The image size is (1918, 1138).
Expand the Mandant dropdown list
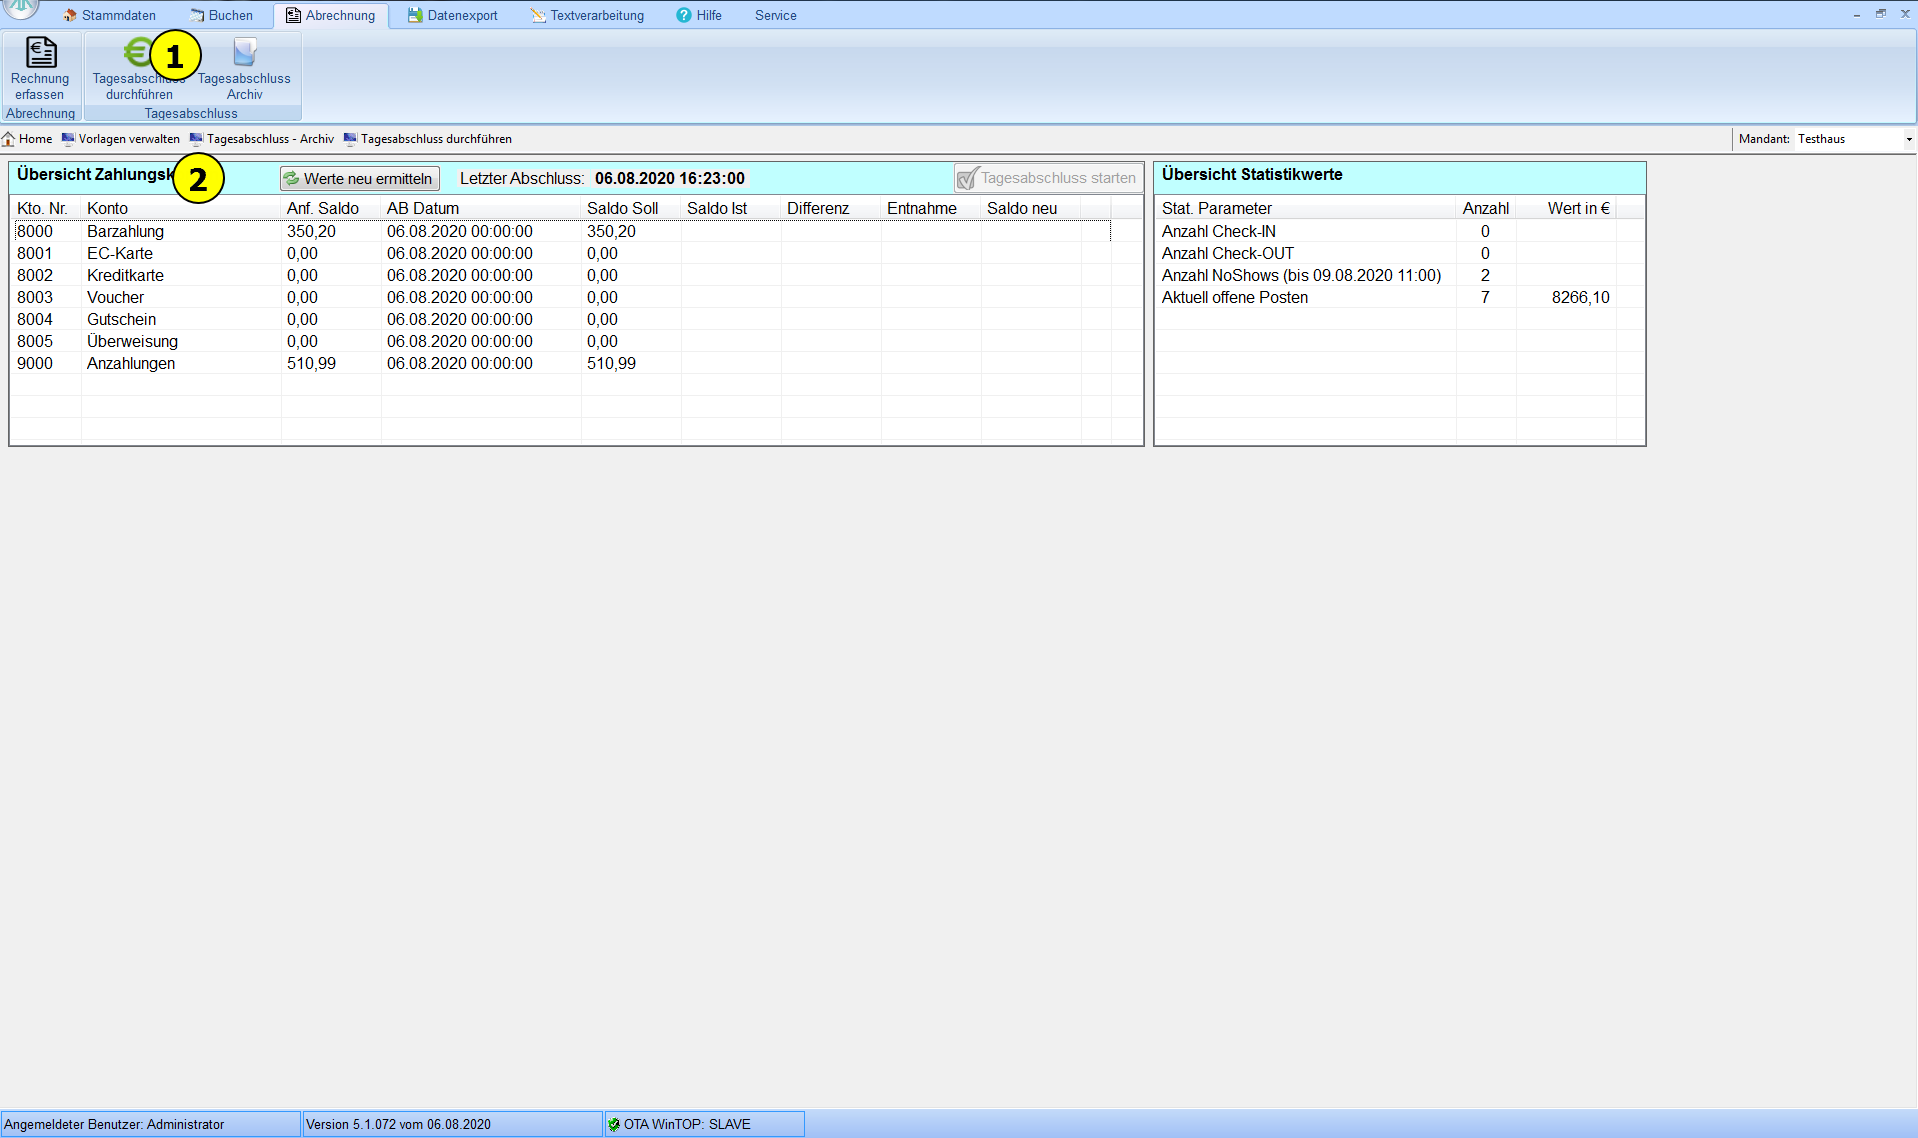pyautogui.click(x=1908, y=139)
